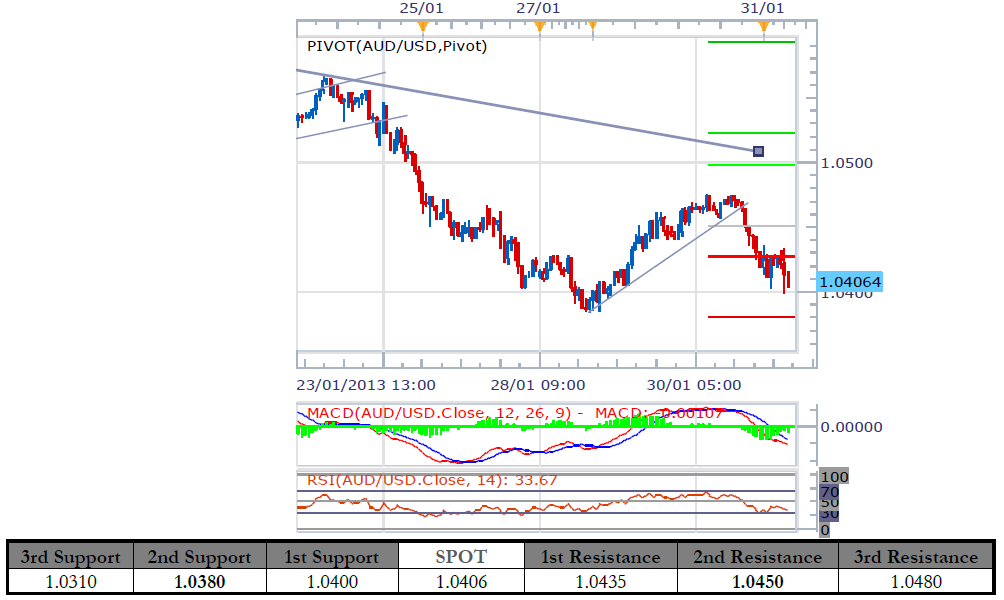
Task: Click the RSI scale label 70
Action: tap(830, 492)
